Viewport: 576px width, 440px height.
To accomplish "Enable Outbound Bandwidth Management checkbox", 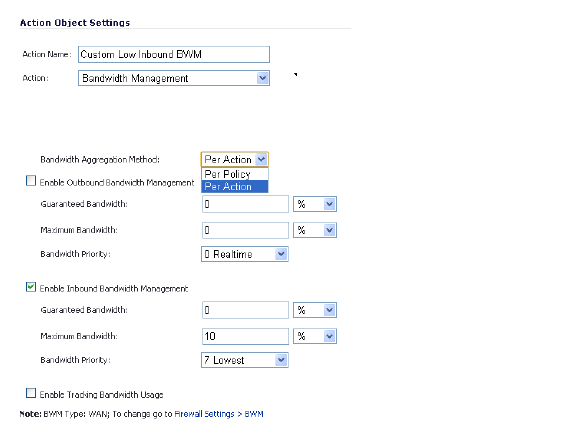I will [x=31, y=181].
